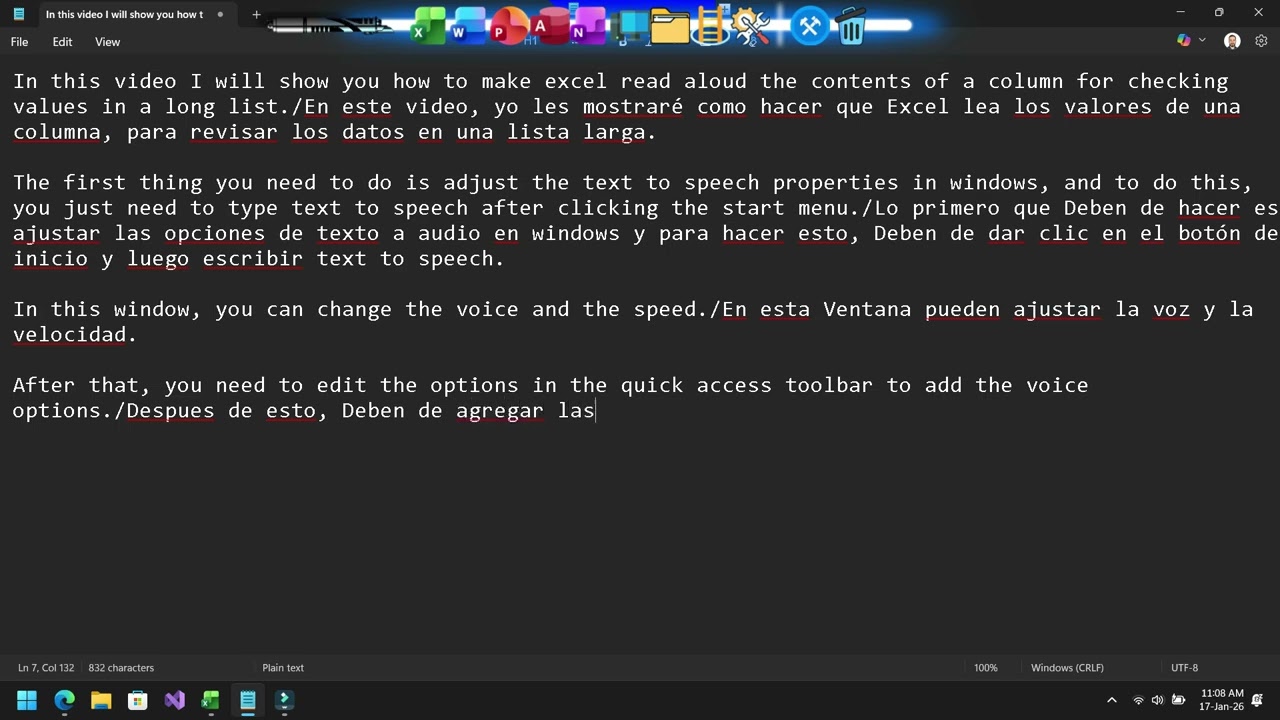Image resolution: width=1280 pixels, height=720 pixels.
Task: Open Copilot in Notepad toolbar
Action: (1184, 41)
